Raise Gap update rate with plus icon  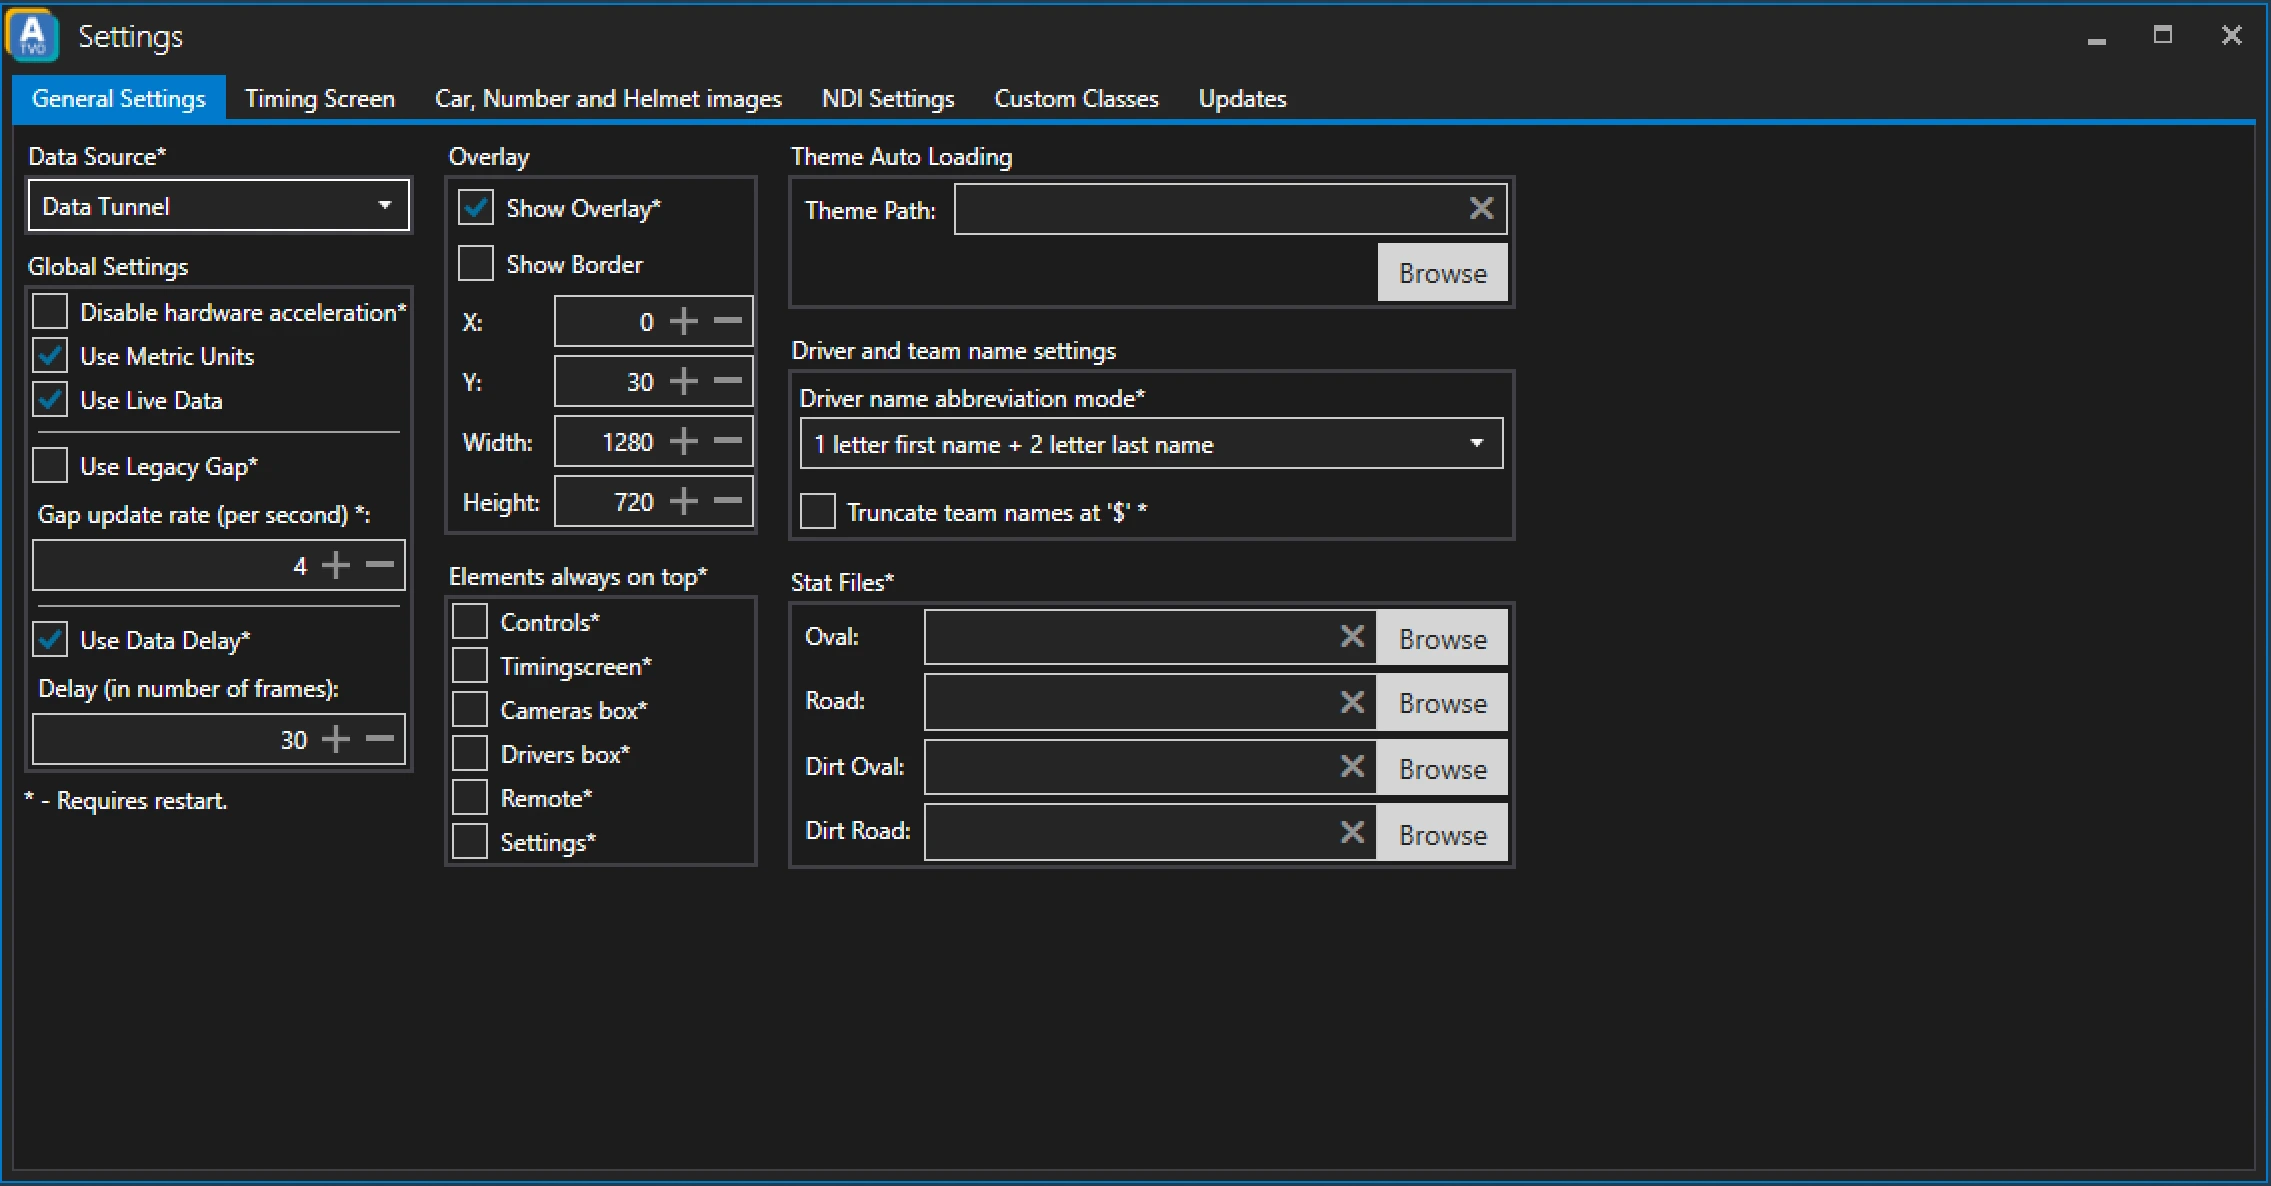tap(336, 566)
